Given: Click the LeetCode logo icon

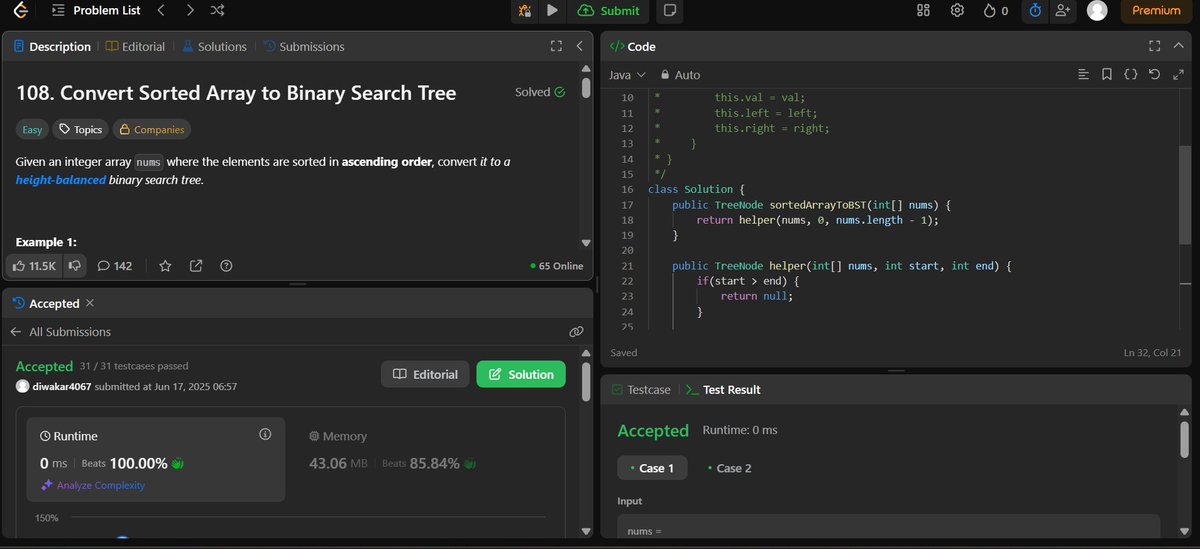Looking at the screenshot, I should click(x=22, y=11).
